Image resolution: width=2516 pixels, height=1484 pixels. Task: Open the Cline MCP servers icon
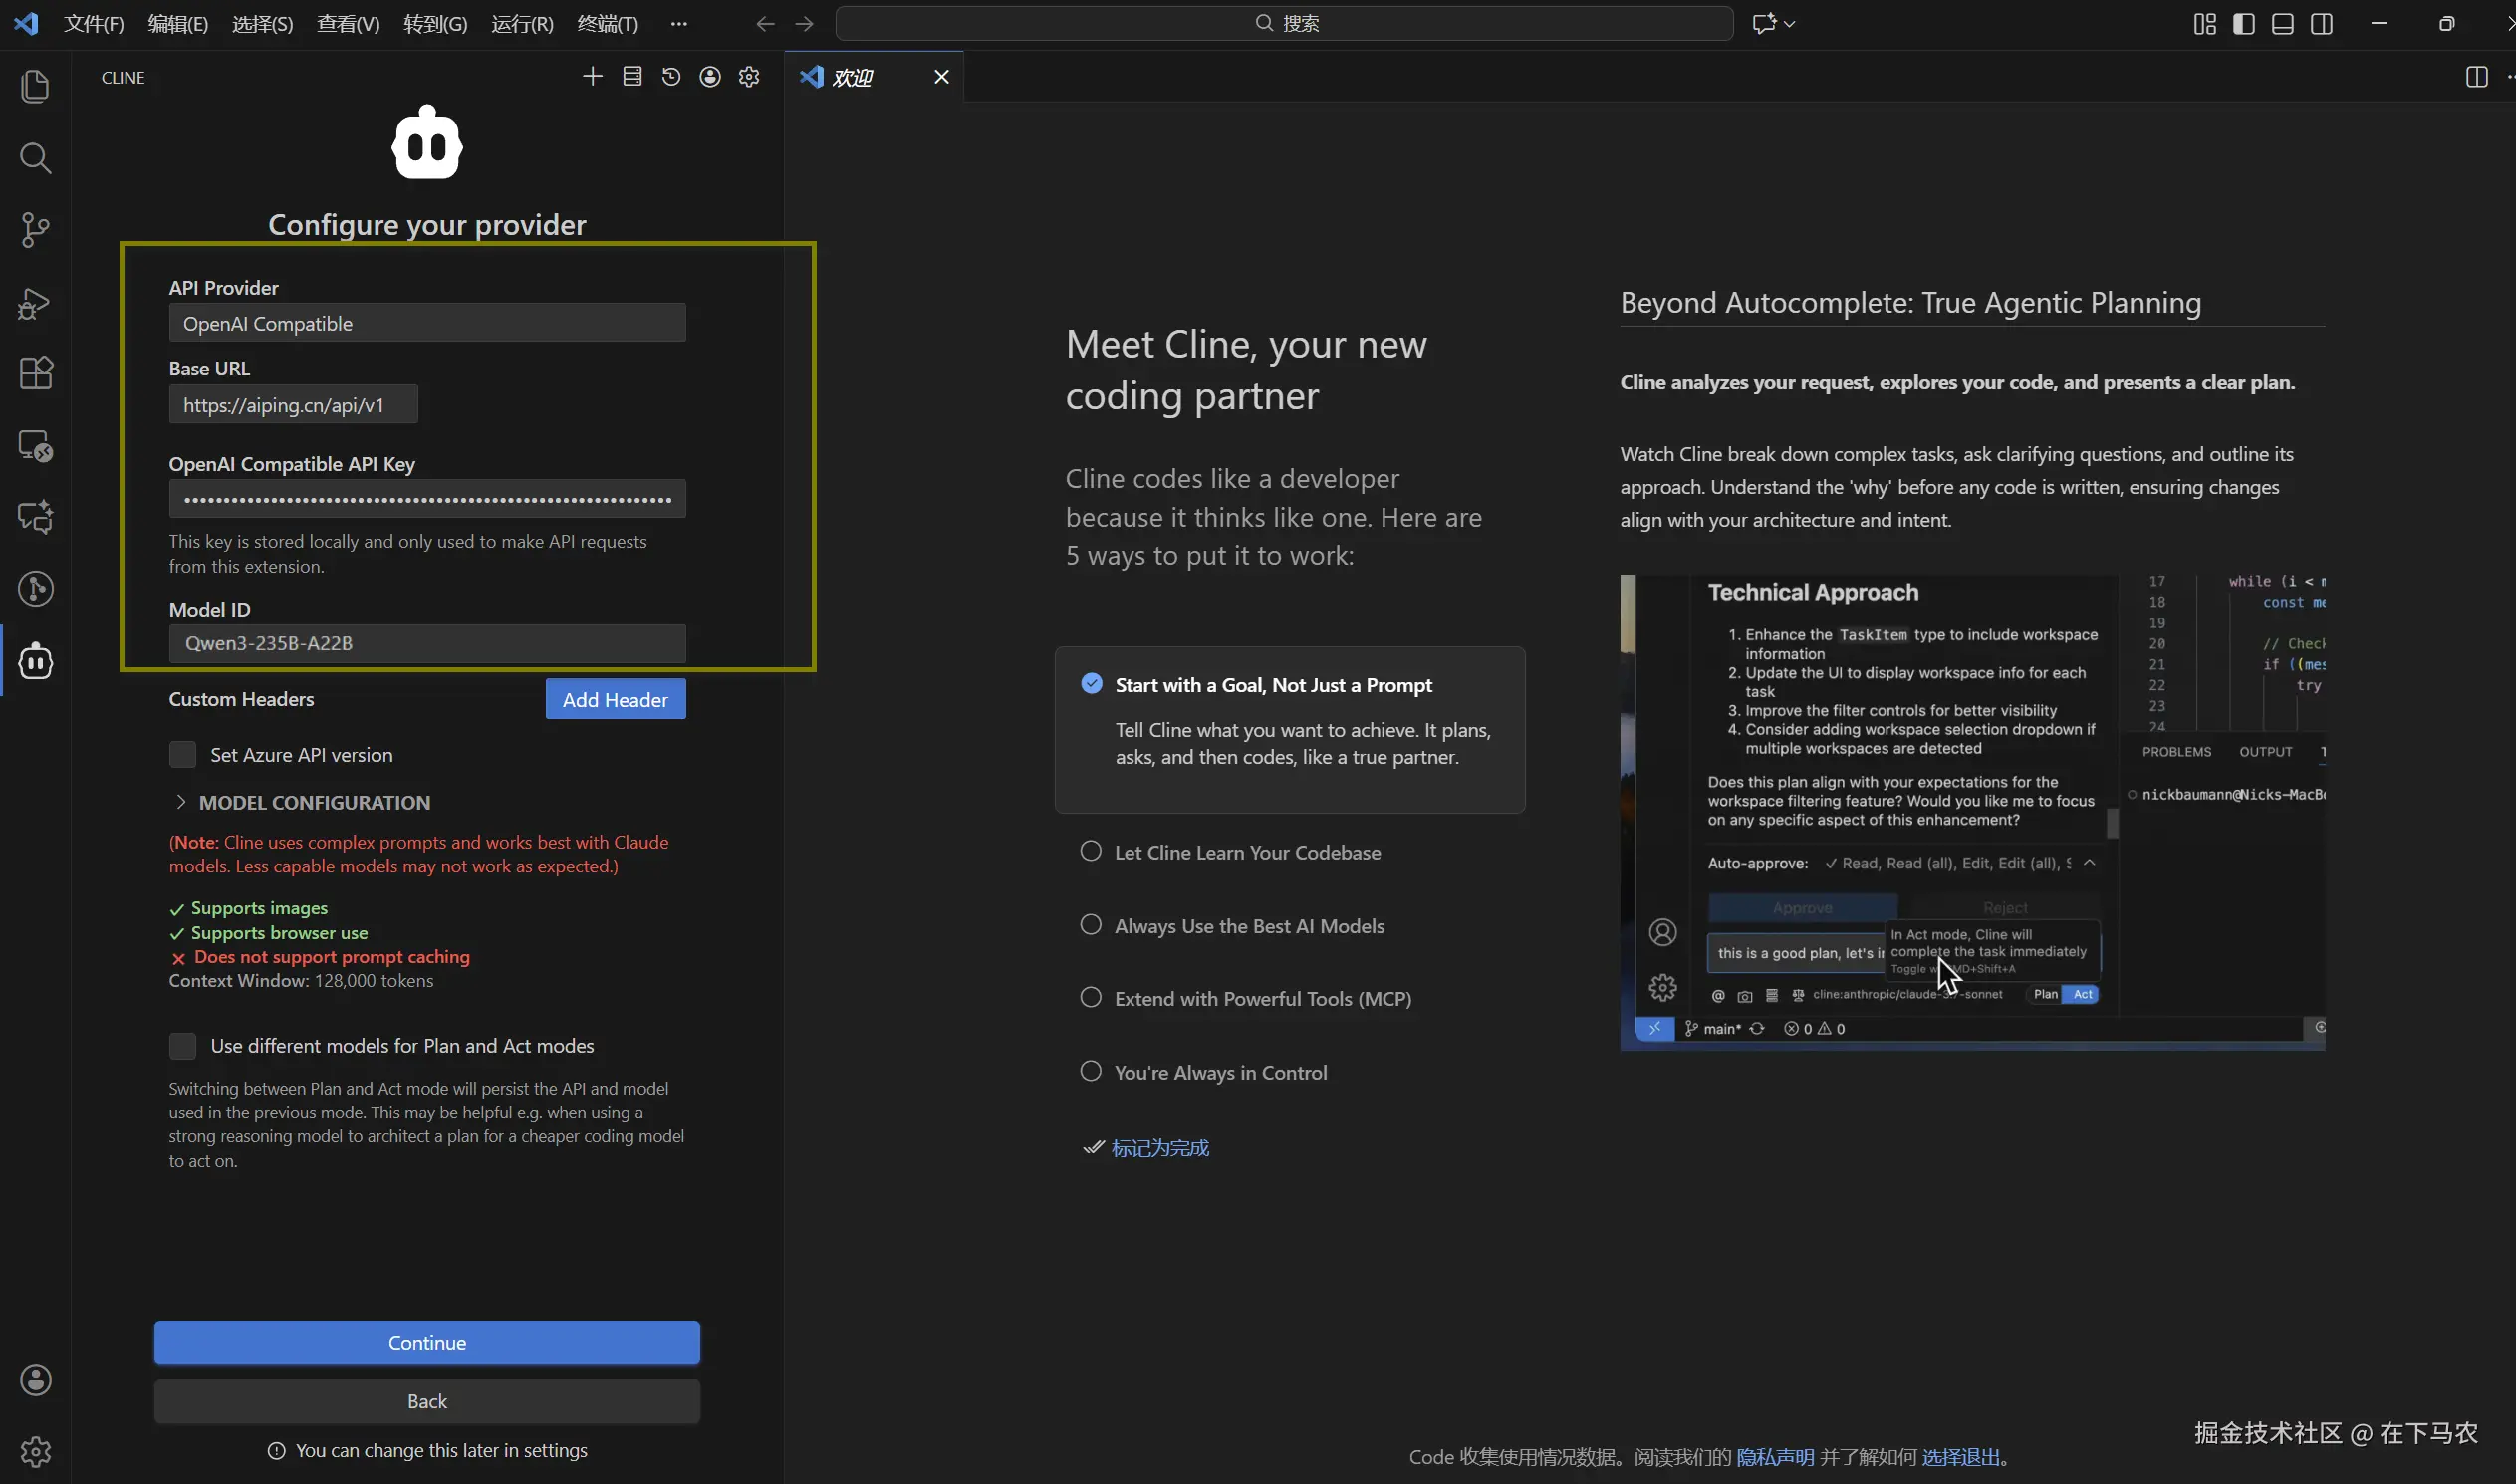click(x=632, y=77)
